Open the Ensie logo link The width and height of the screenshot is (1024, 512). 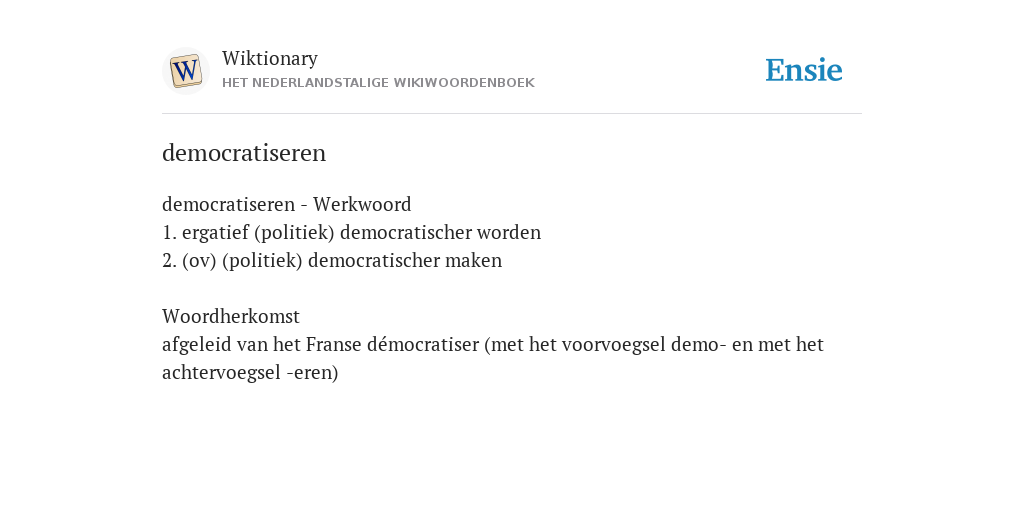804,70
